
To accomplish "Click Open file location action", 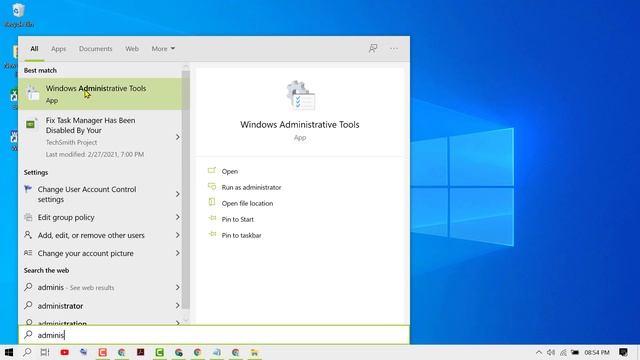I will [247, 203].
